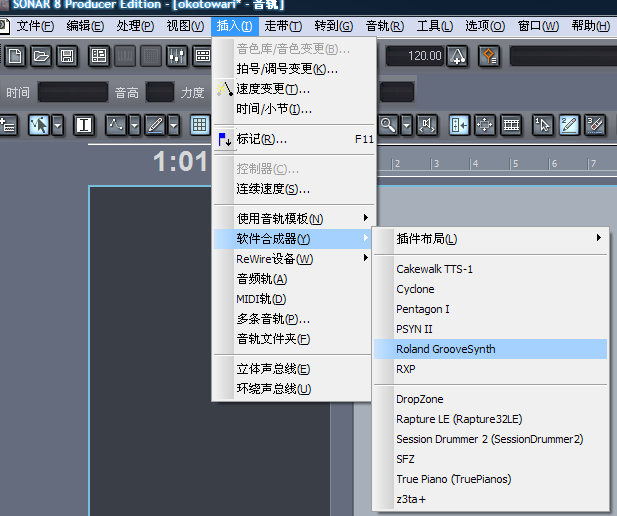This screenshot has width=617, height=516.
Task: Insert Session Drummer 2 synth
Action: click(x=490, y=439)
